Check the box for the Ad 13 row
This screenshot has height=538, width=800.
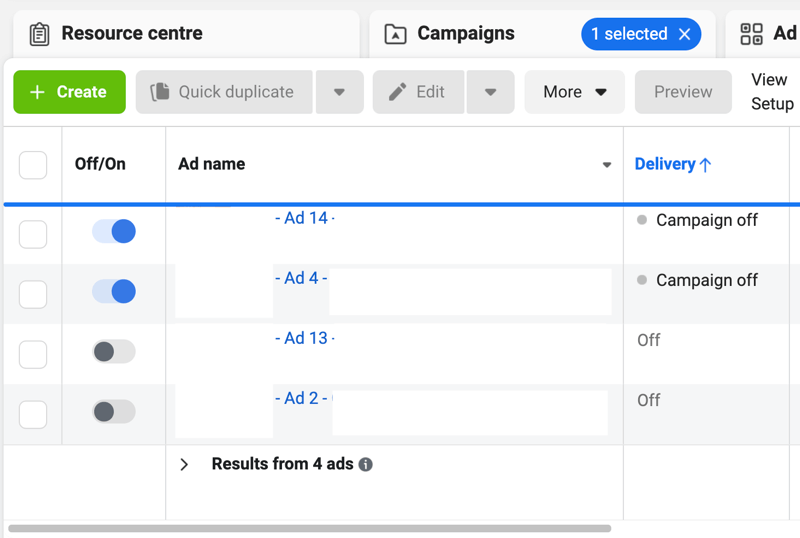click(33, 354)
